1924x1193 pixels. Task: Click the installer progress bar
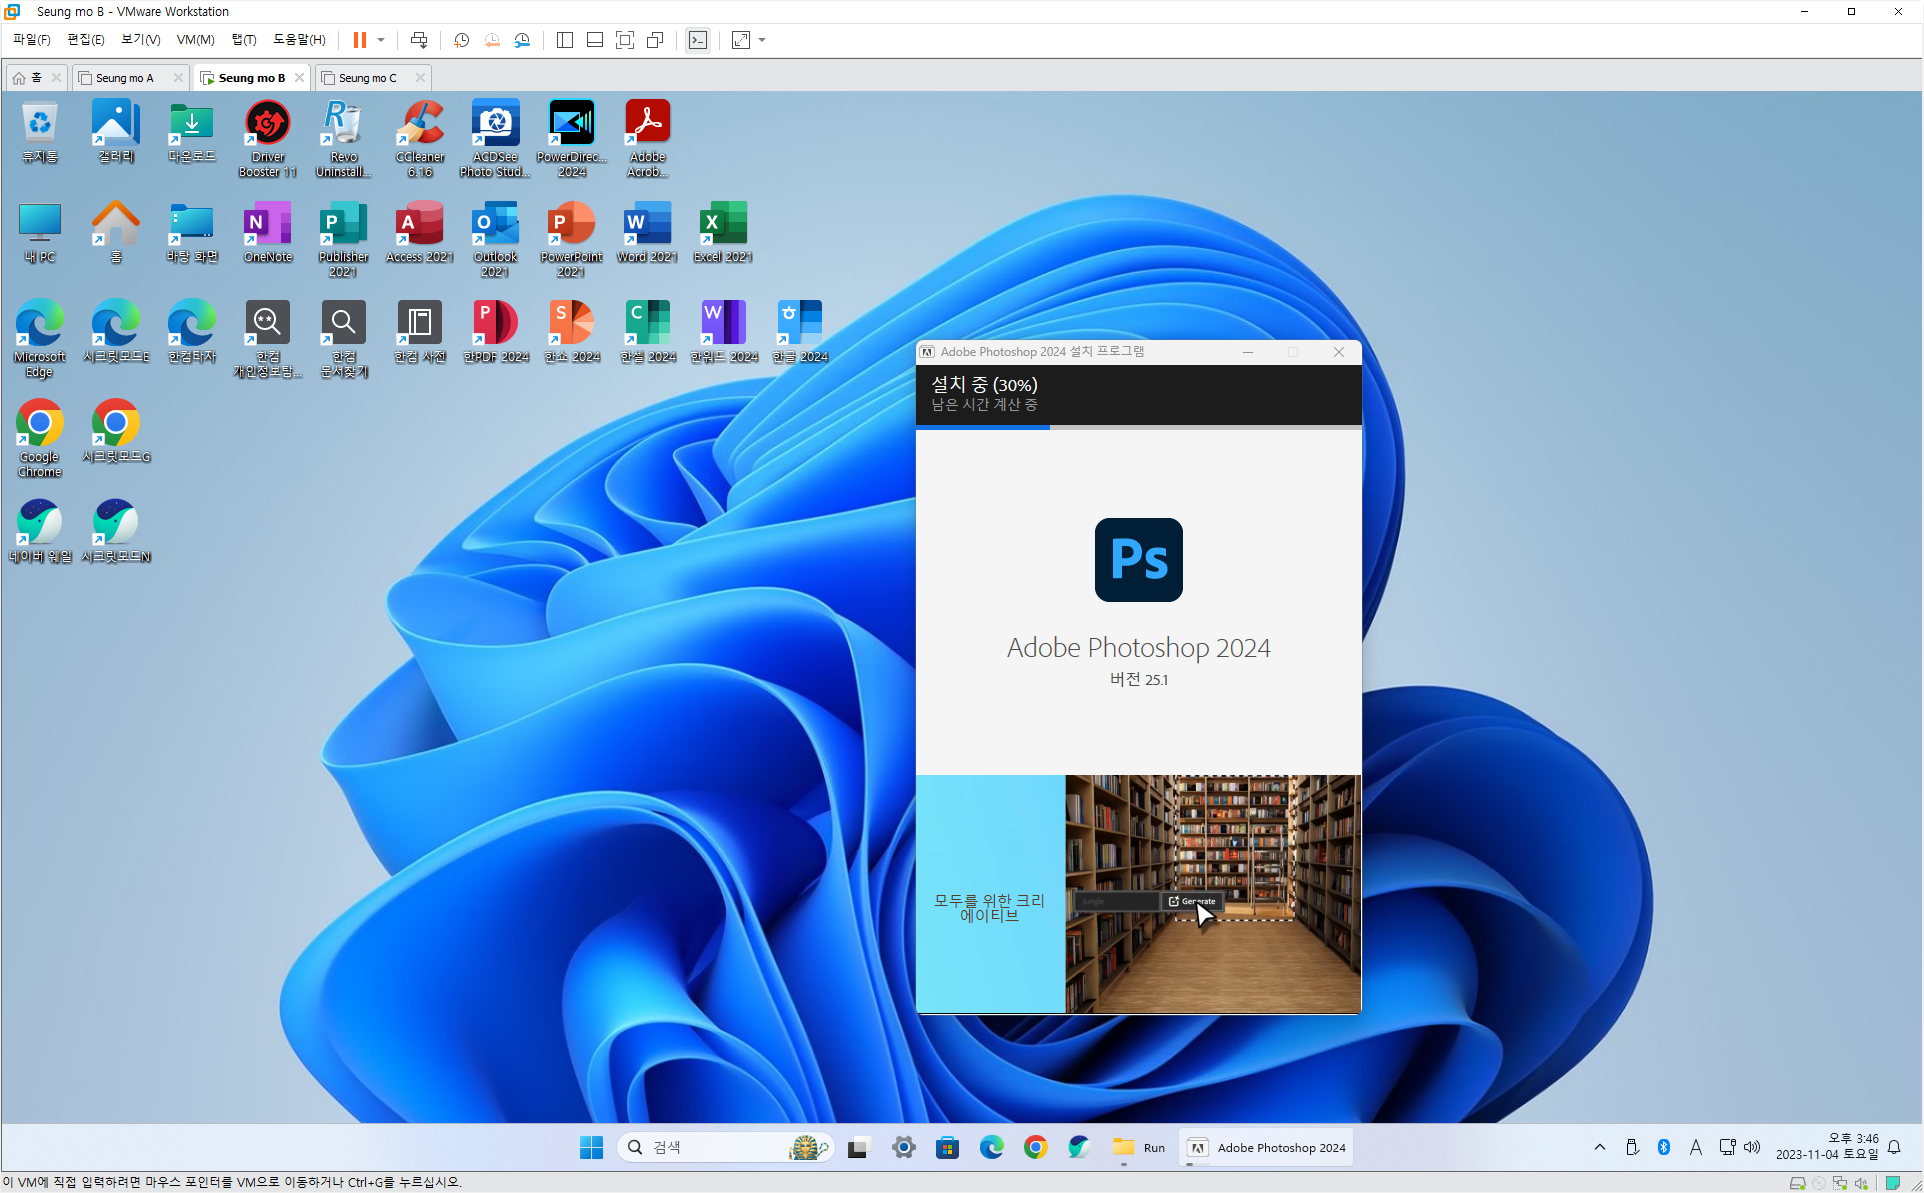pyautogui.click(x=1138, y=427)
